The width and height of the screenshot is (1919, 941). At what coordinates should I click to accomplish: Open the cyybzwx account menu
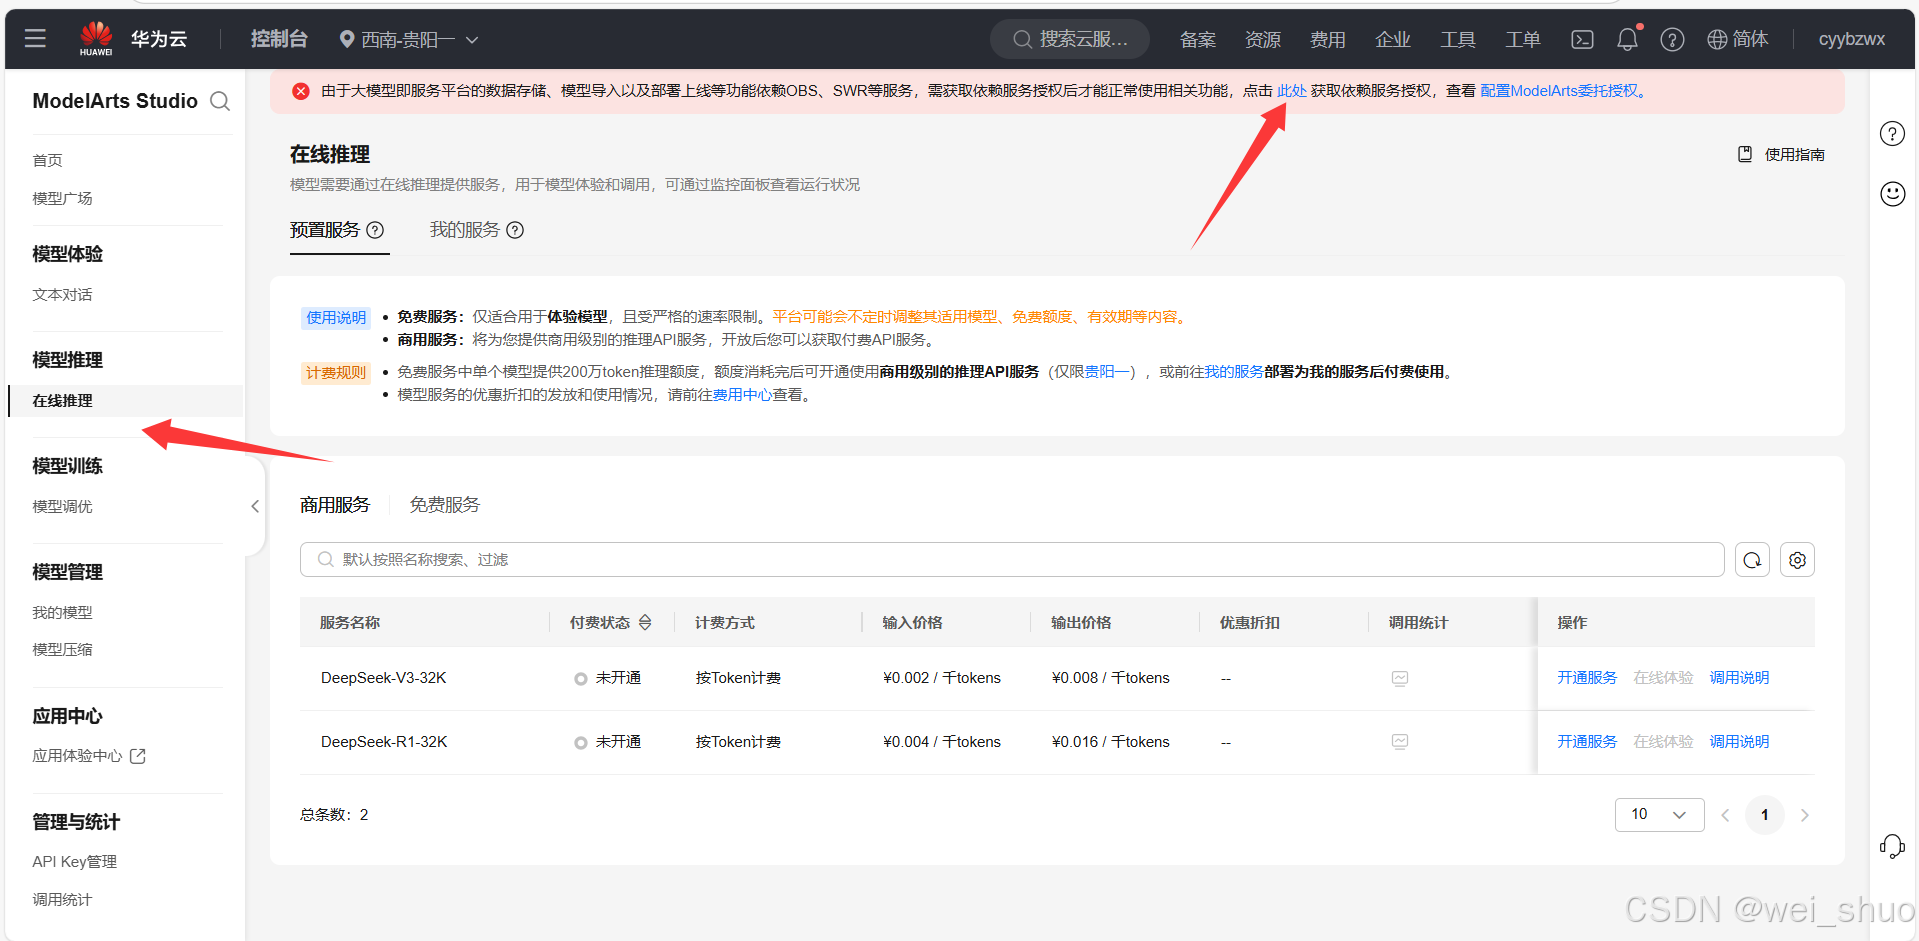[x=1851, y=39]
